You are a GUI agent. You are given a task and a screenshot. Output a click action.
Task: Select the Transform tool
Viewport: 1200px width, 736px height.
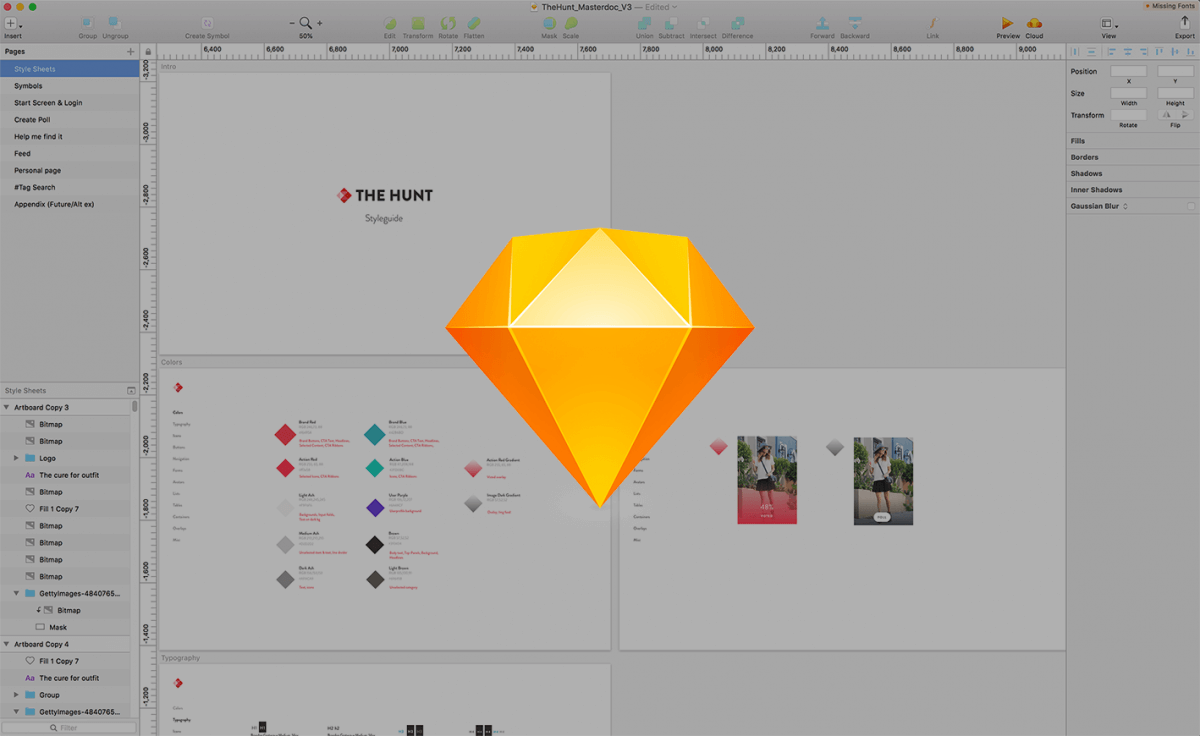tap(418, 23)
